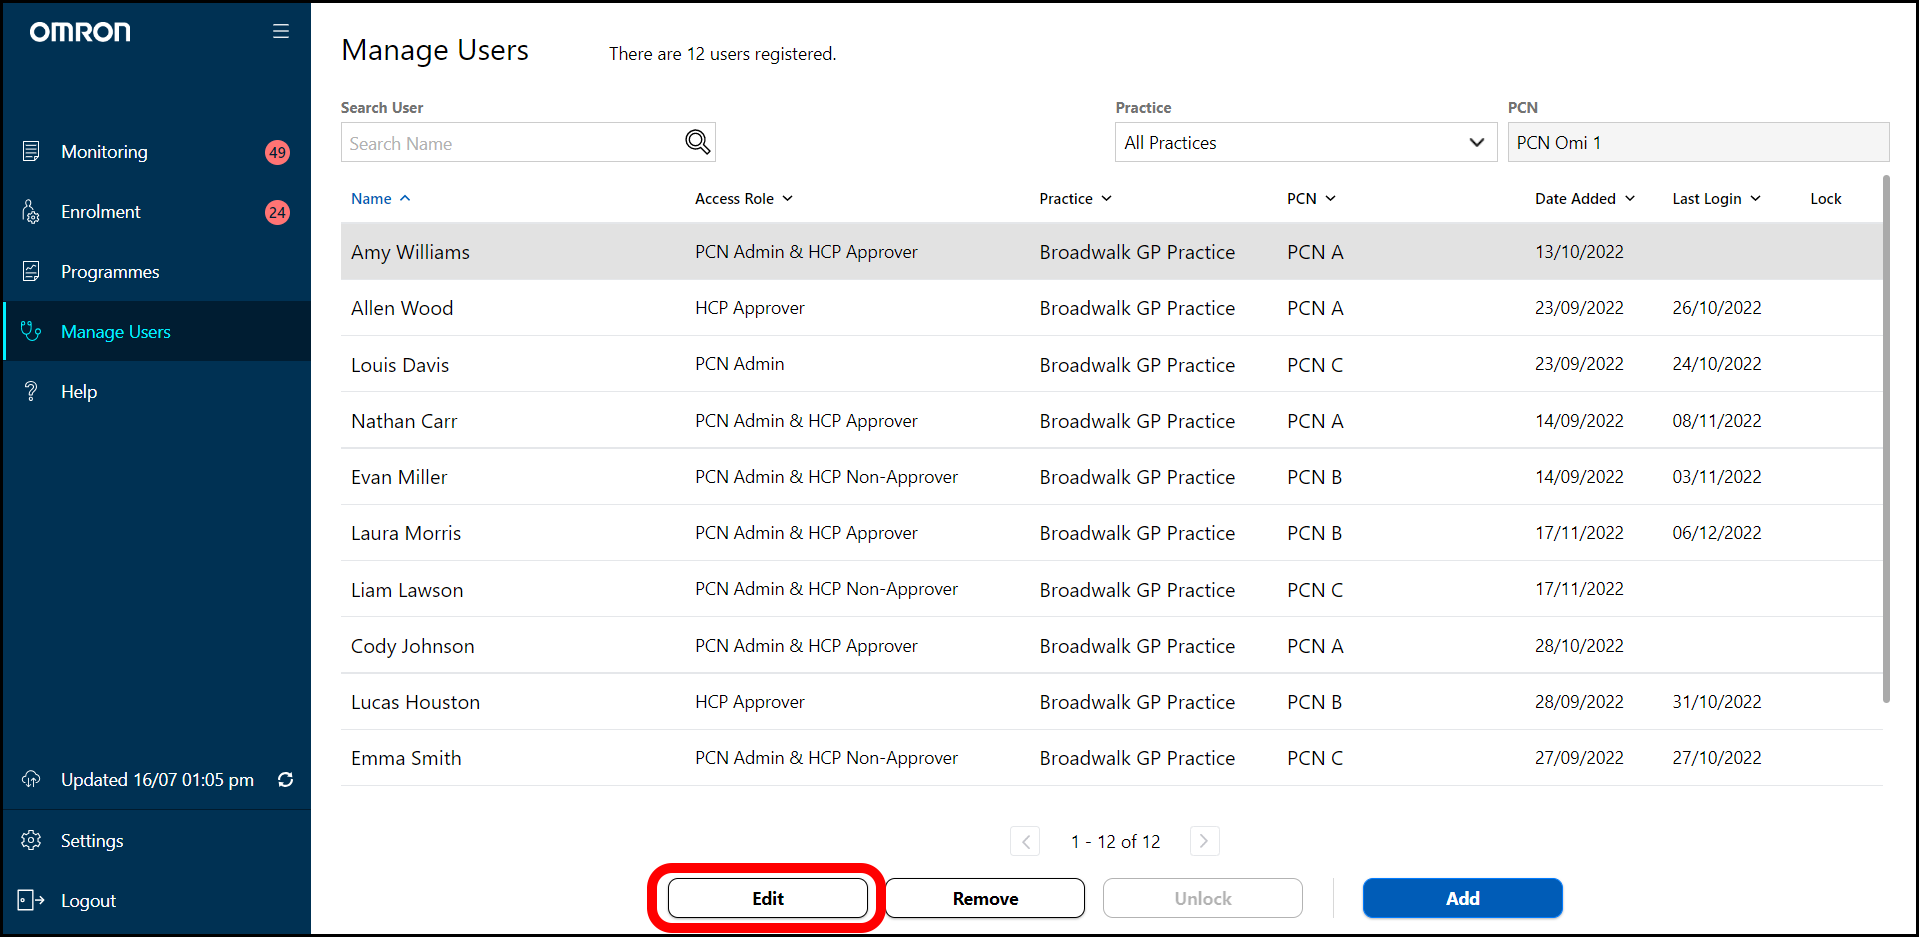This screenshot has height=937, width=1919.
Task: Click the Search Name input field
Action: point(510,143)
